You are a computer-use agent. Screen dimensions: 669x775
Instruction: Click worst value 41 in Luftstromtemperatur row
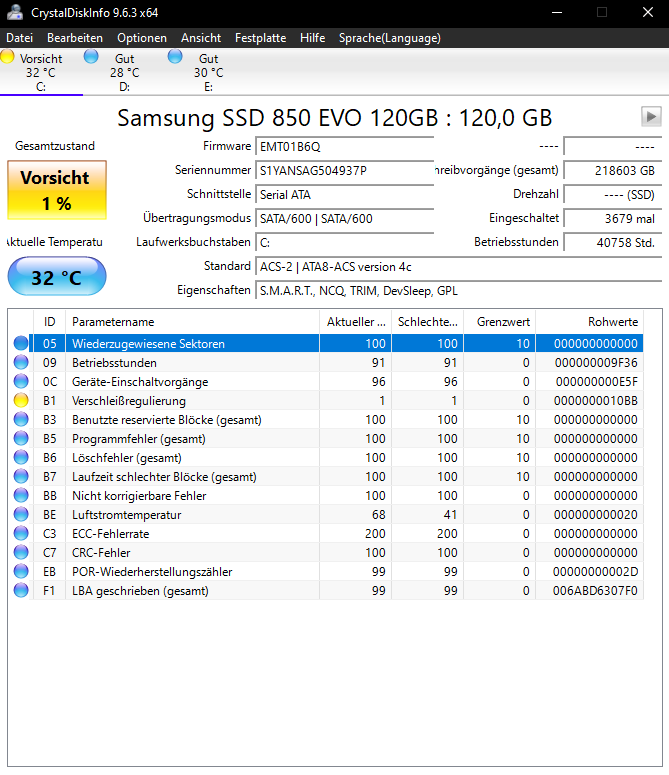pos(450,515)
